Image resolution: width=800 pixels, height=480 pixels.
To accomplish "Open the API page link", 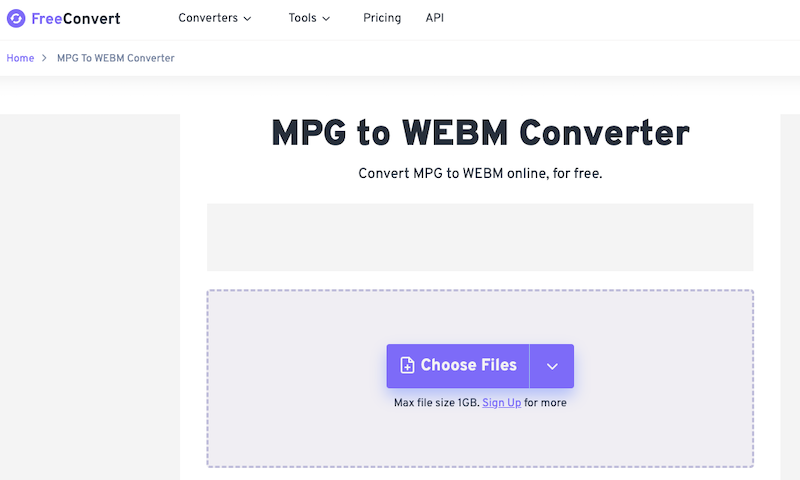I will (x=435, y=18).
